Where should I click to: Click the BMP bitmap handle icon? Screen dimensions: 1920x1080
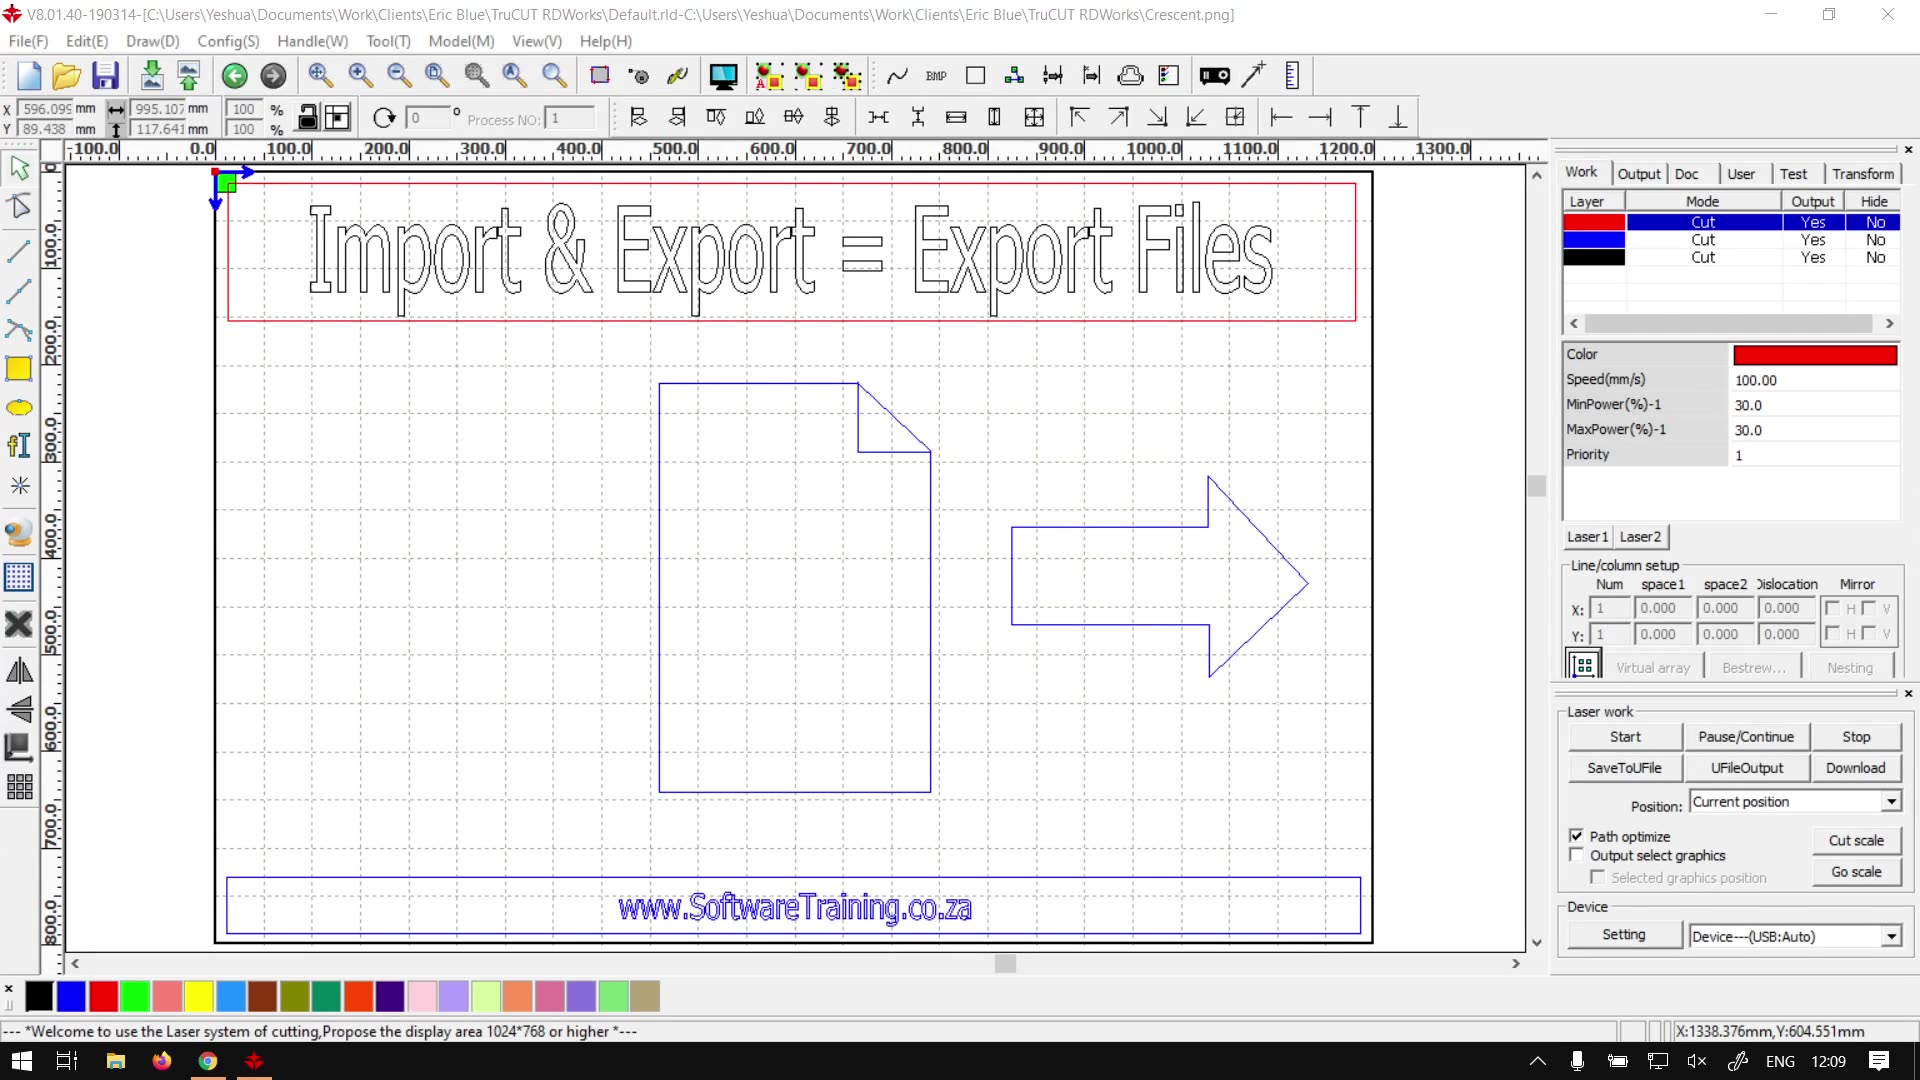(x=936, y=76)
